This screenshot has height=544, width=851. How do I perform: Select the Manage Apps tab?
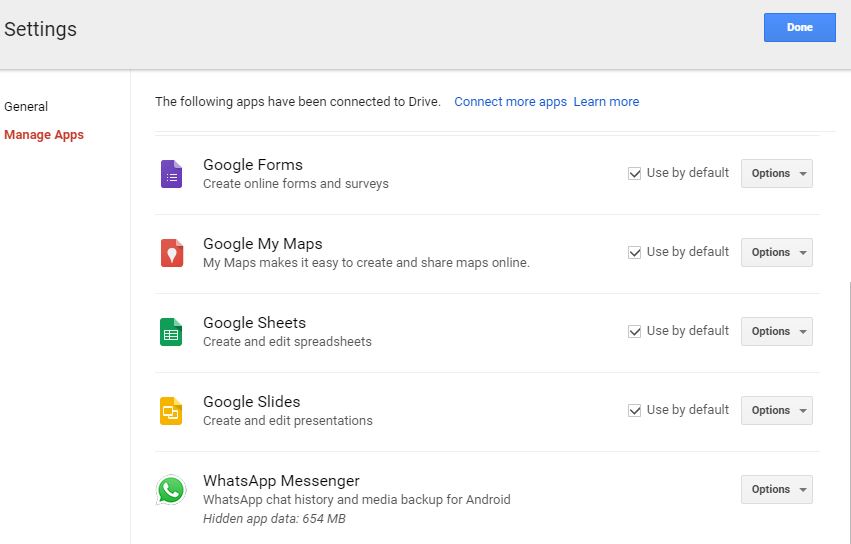44,135
